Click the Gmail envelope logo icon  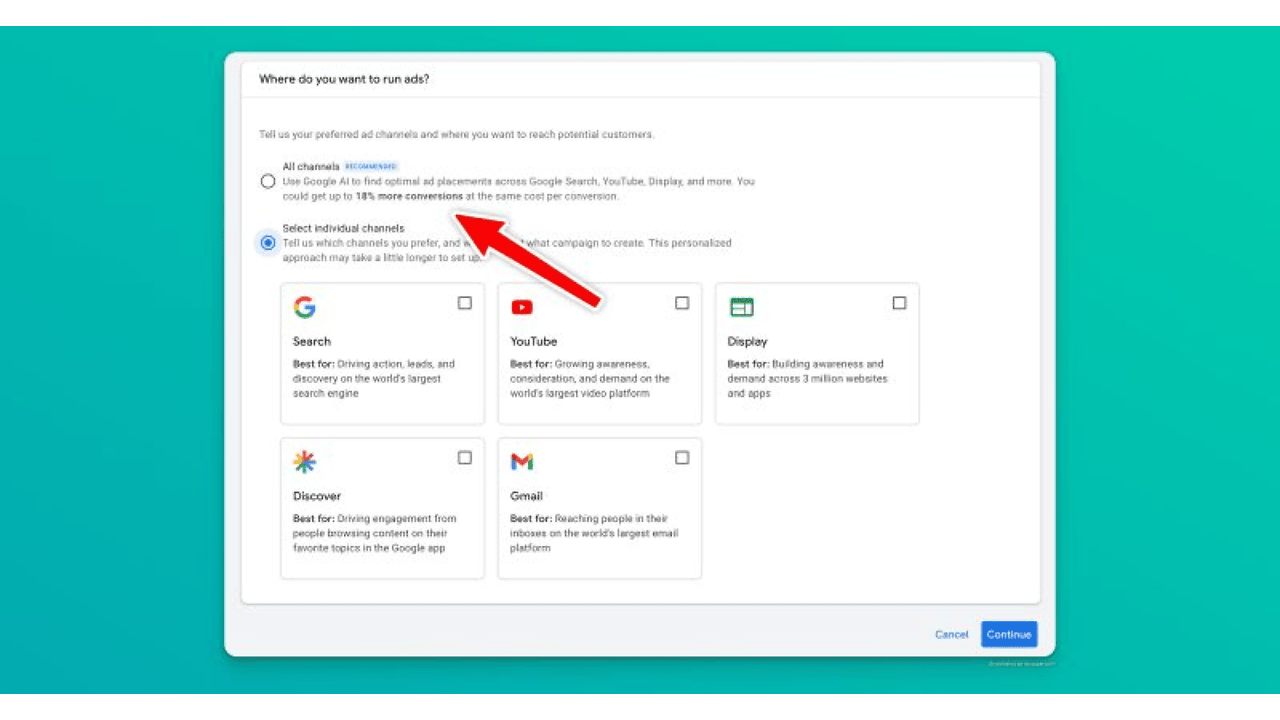522,461
